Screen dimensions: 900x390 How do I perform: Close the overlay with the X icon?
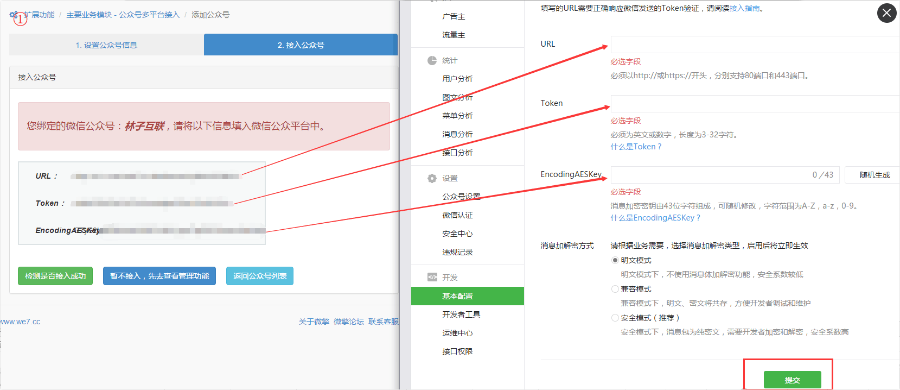[x=886, y=14]
